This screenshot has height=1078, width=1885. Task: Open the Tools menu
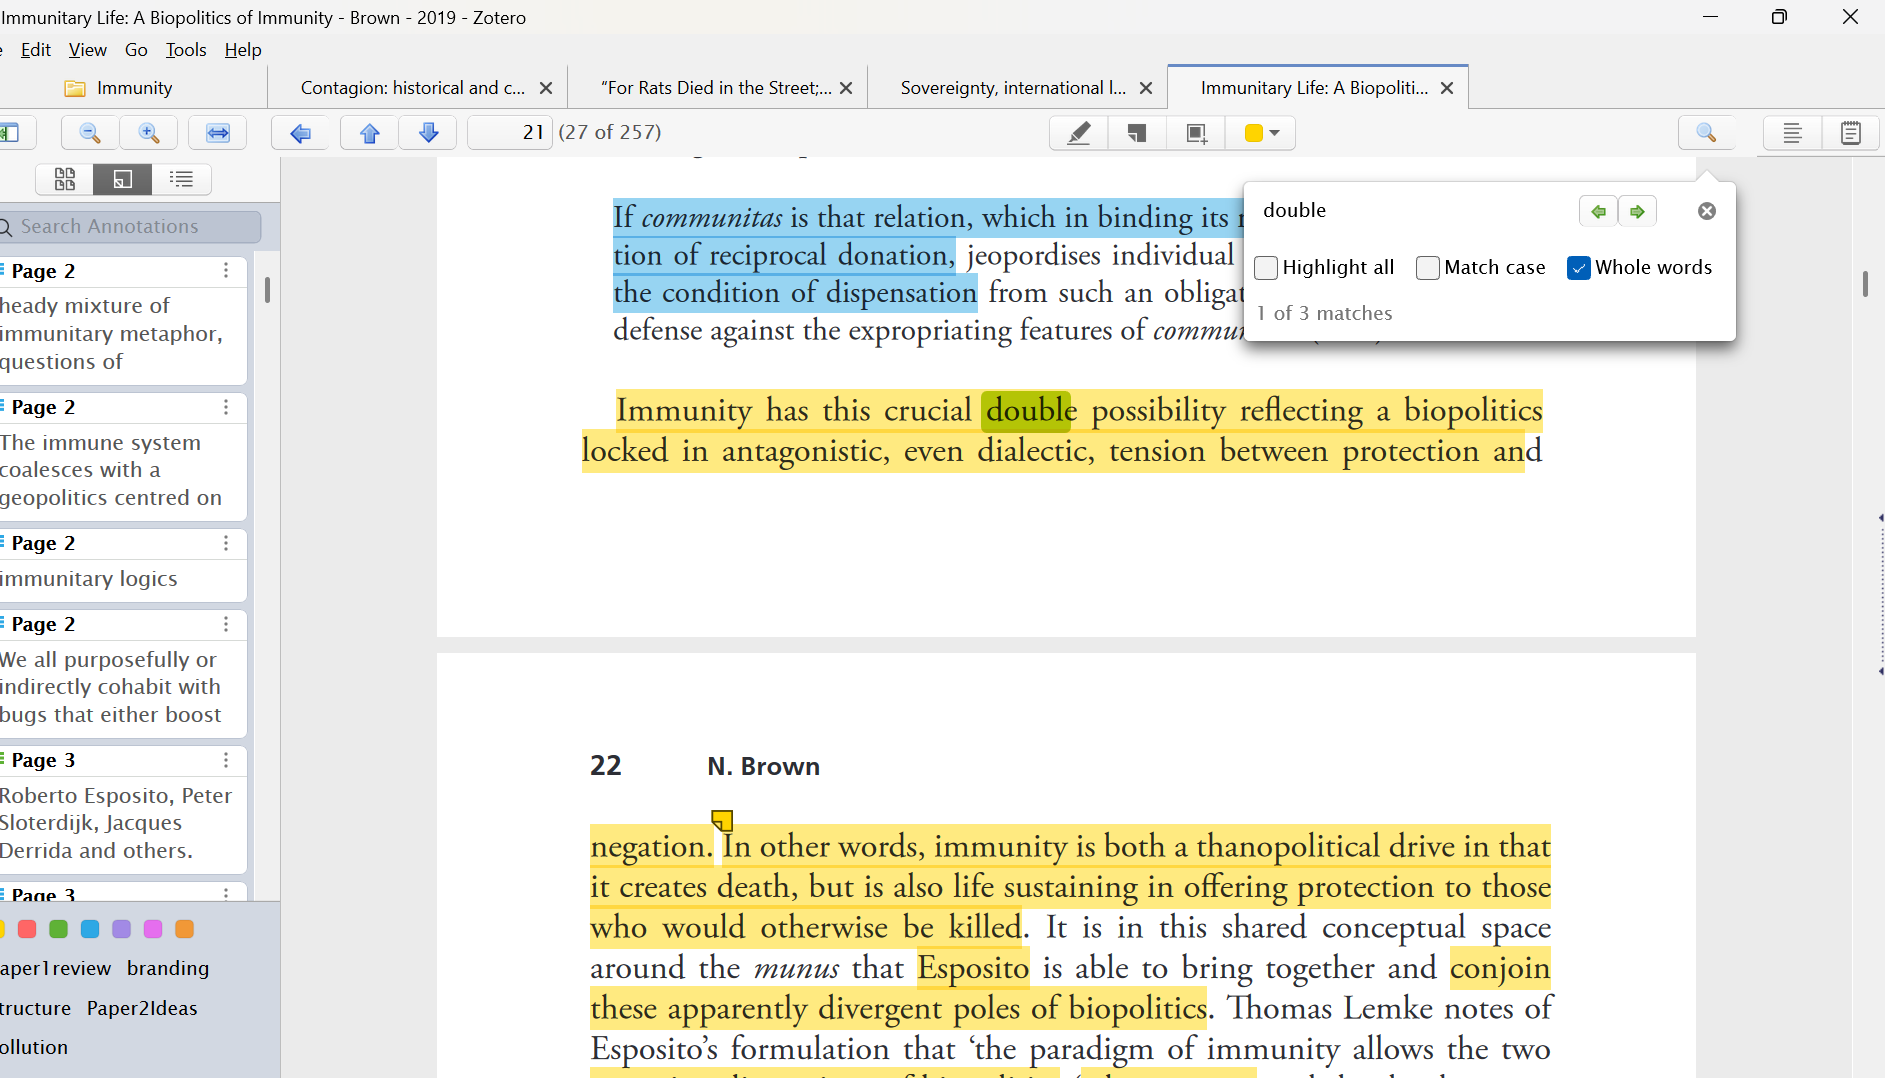[x=186, y=50]
